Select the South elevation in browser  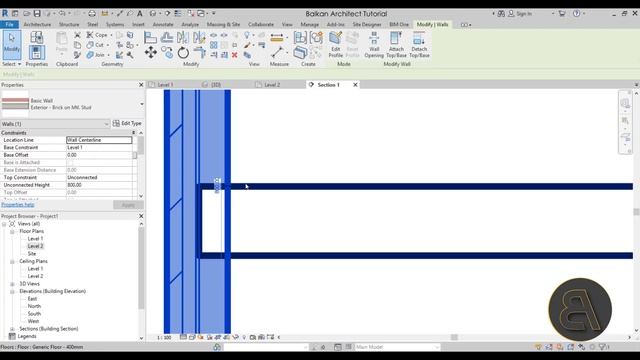point(34,314)
